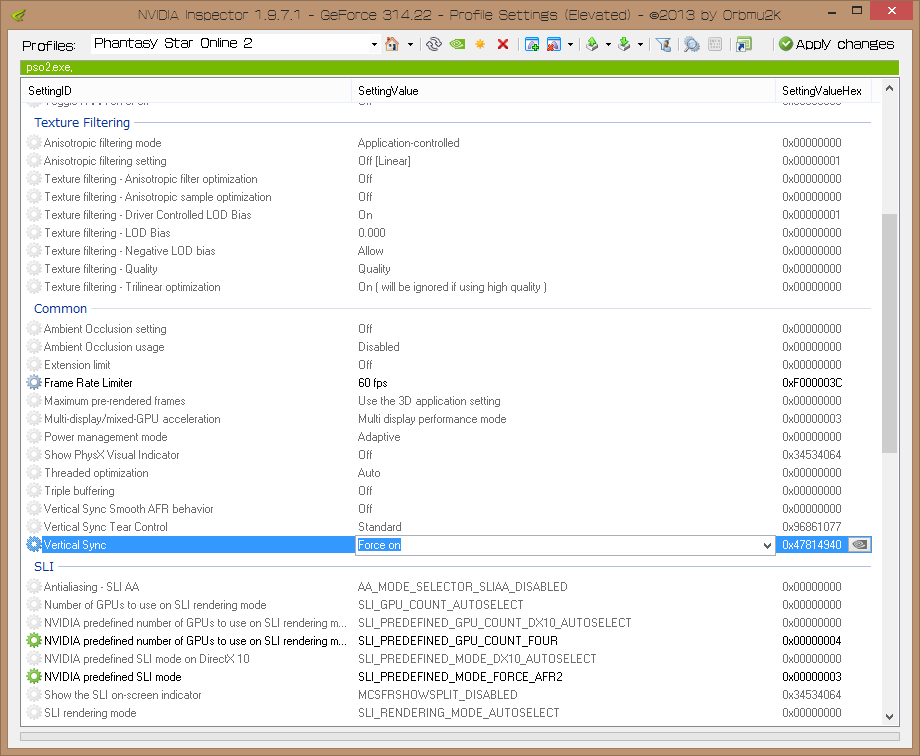Click the scrollbar up arrow
Viewport: 920px width, 756px height.
889,89
